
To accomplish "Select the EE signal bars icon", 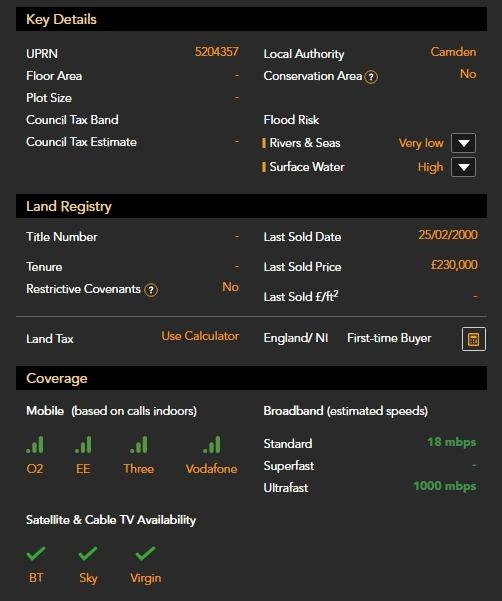I will (83, 445).
